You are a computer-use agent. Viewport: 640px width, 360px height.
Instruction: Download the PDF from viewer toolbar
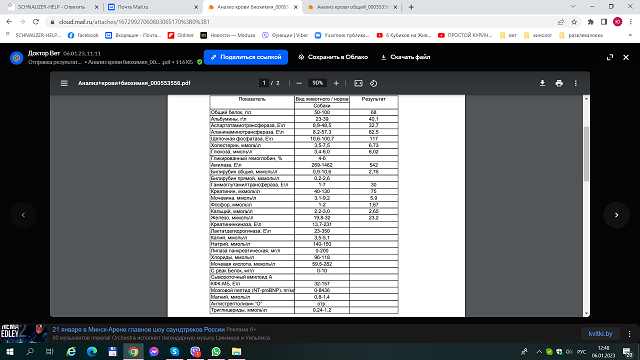542,83
